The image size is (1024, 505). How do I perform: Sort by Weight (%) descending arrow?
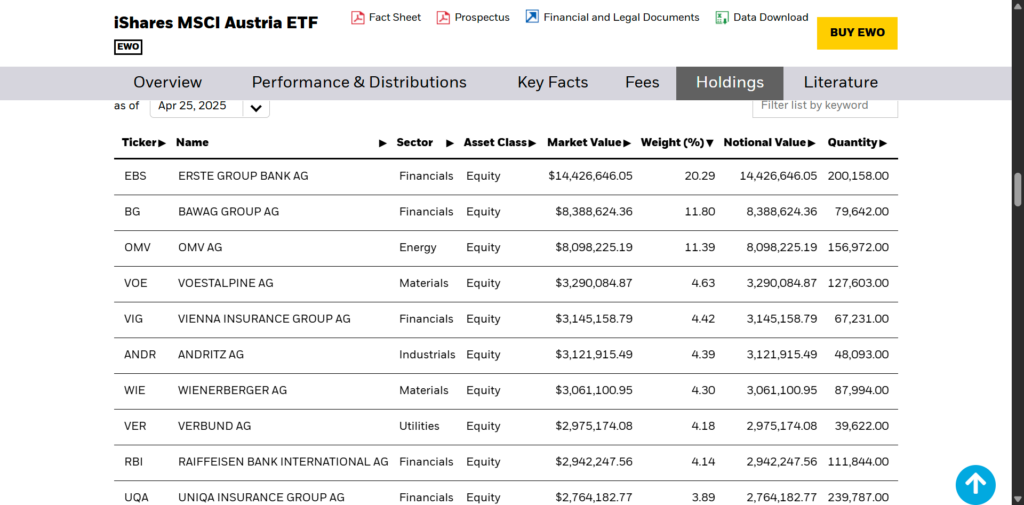click(710, 143)
